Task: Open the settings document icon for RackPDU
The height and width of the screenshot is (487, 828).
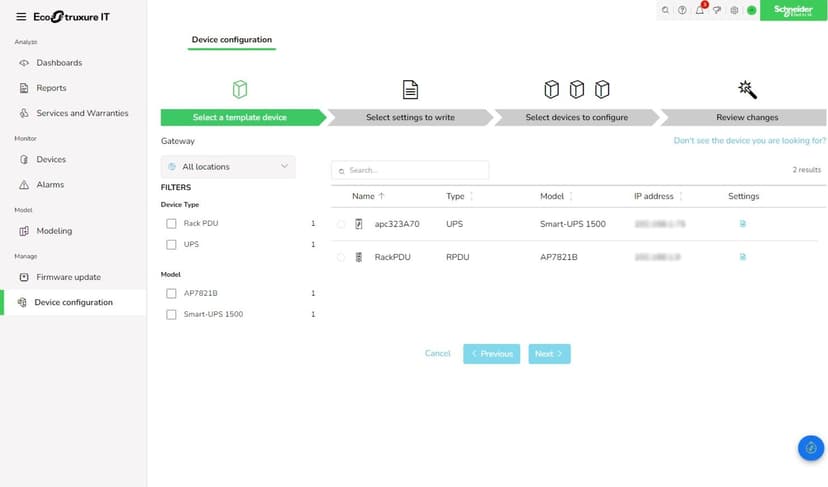Action: pos(742,257)
